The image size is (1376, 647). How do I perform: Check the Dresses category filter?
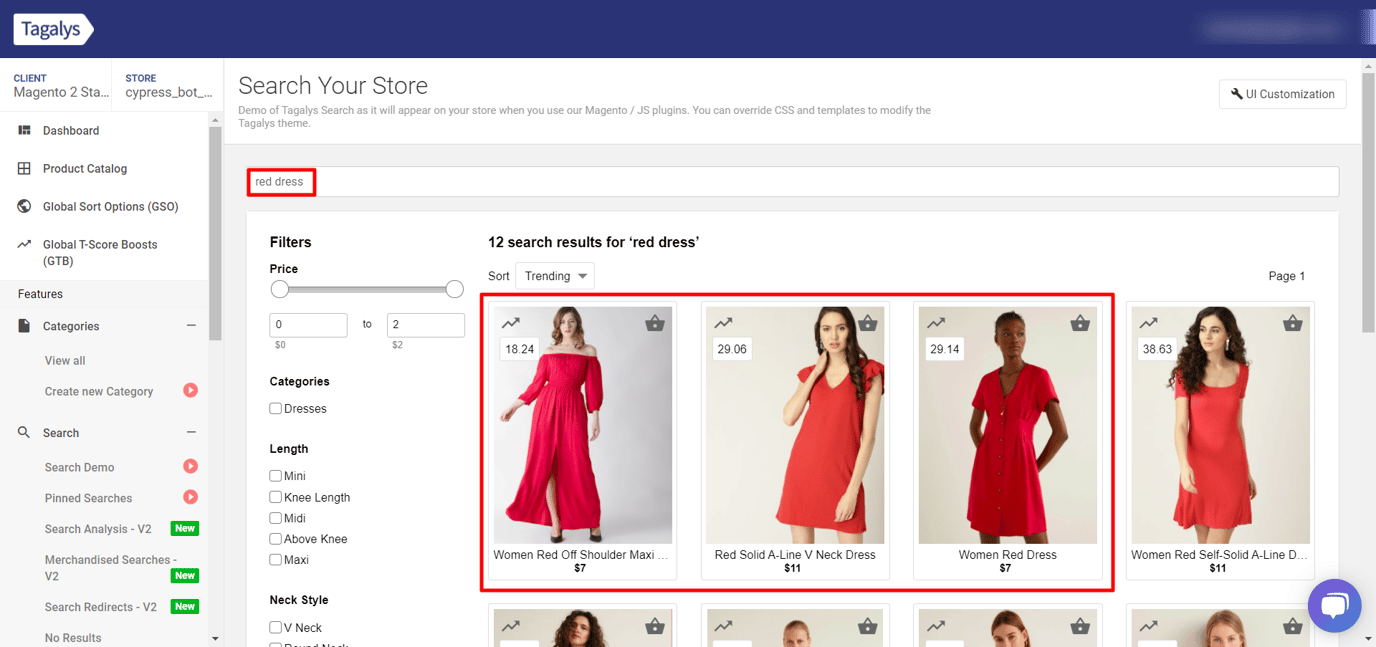(x=275, y=408)
